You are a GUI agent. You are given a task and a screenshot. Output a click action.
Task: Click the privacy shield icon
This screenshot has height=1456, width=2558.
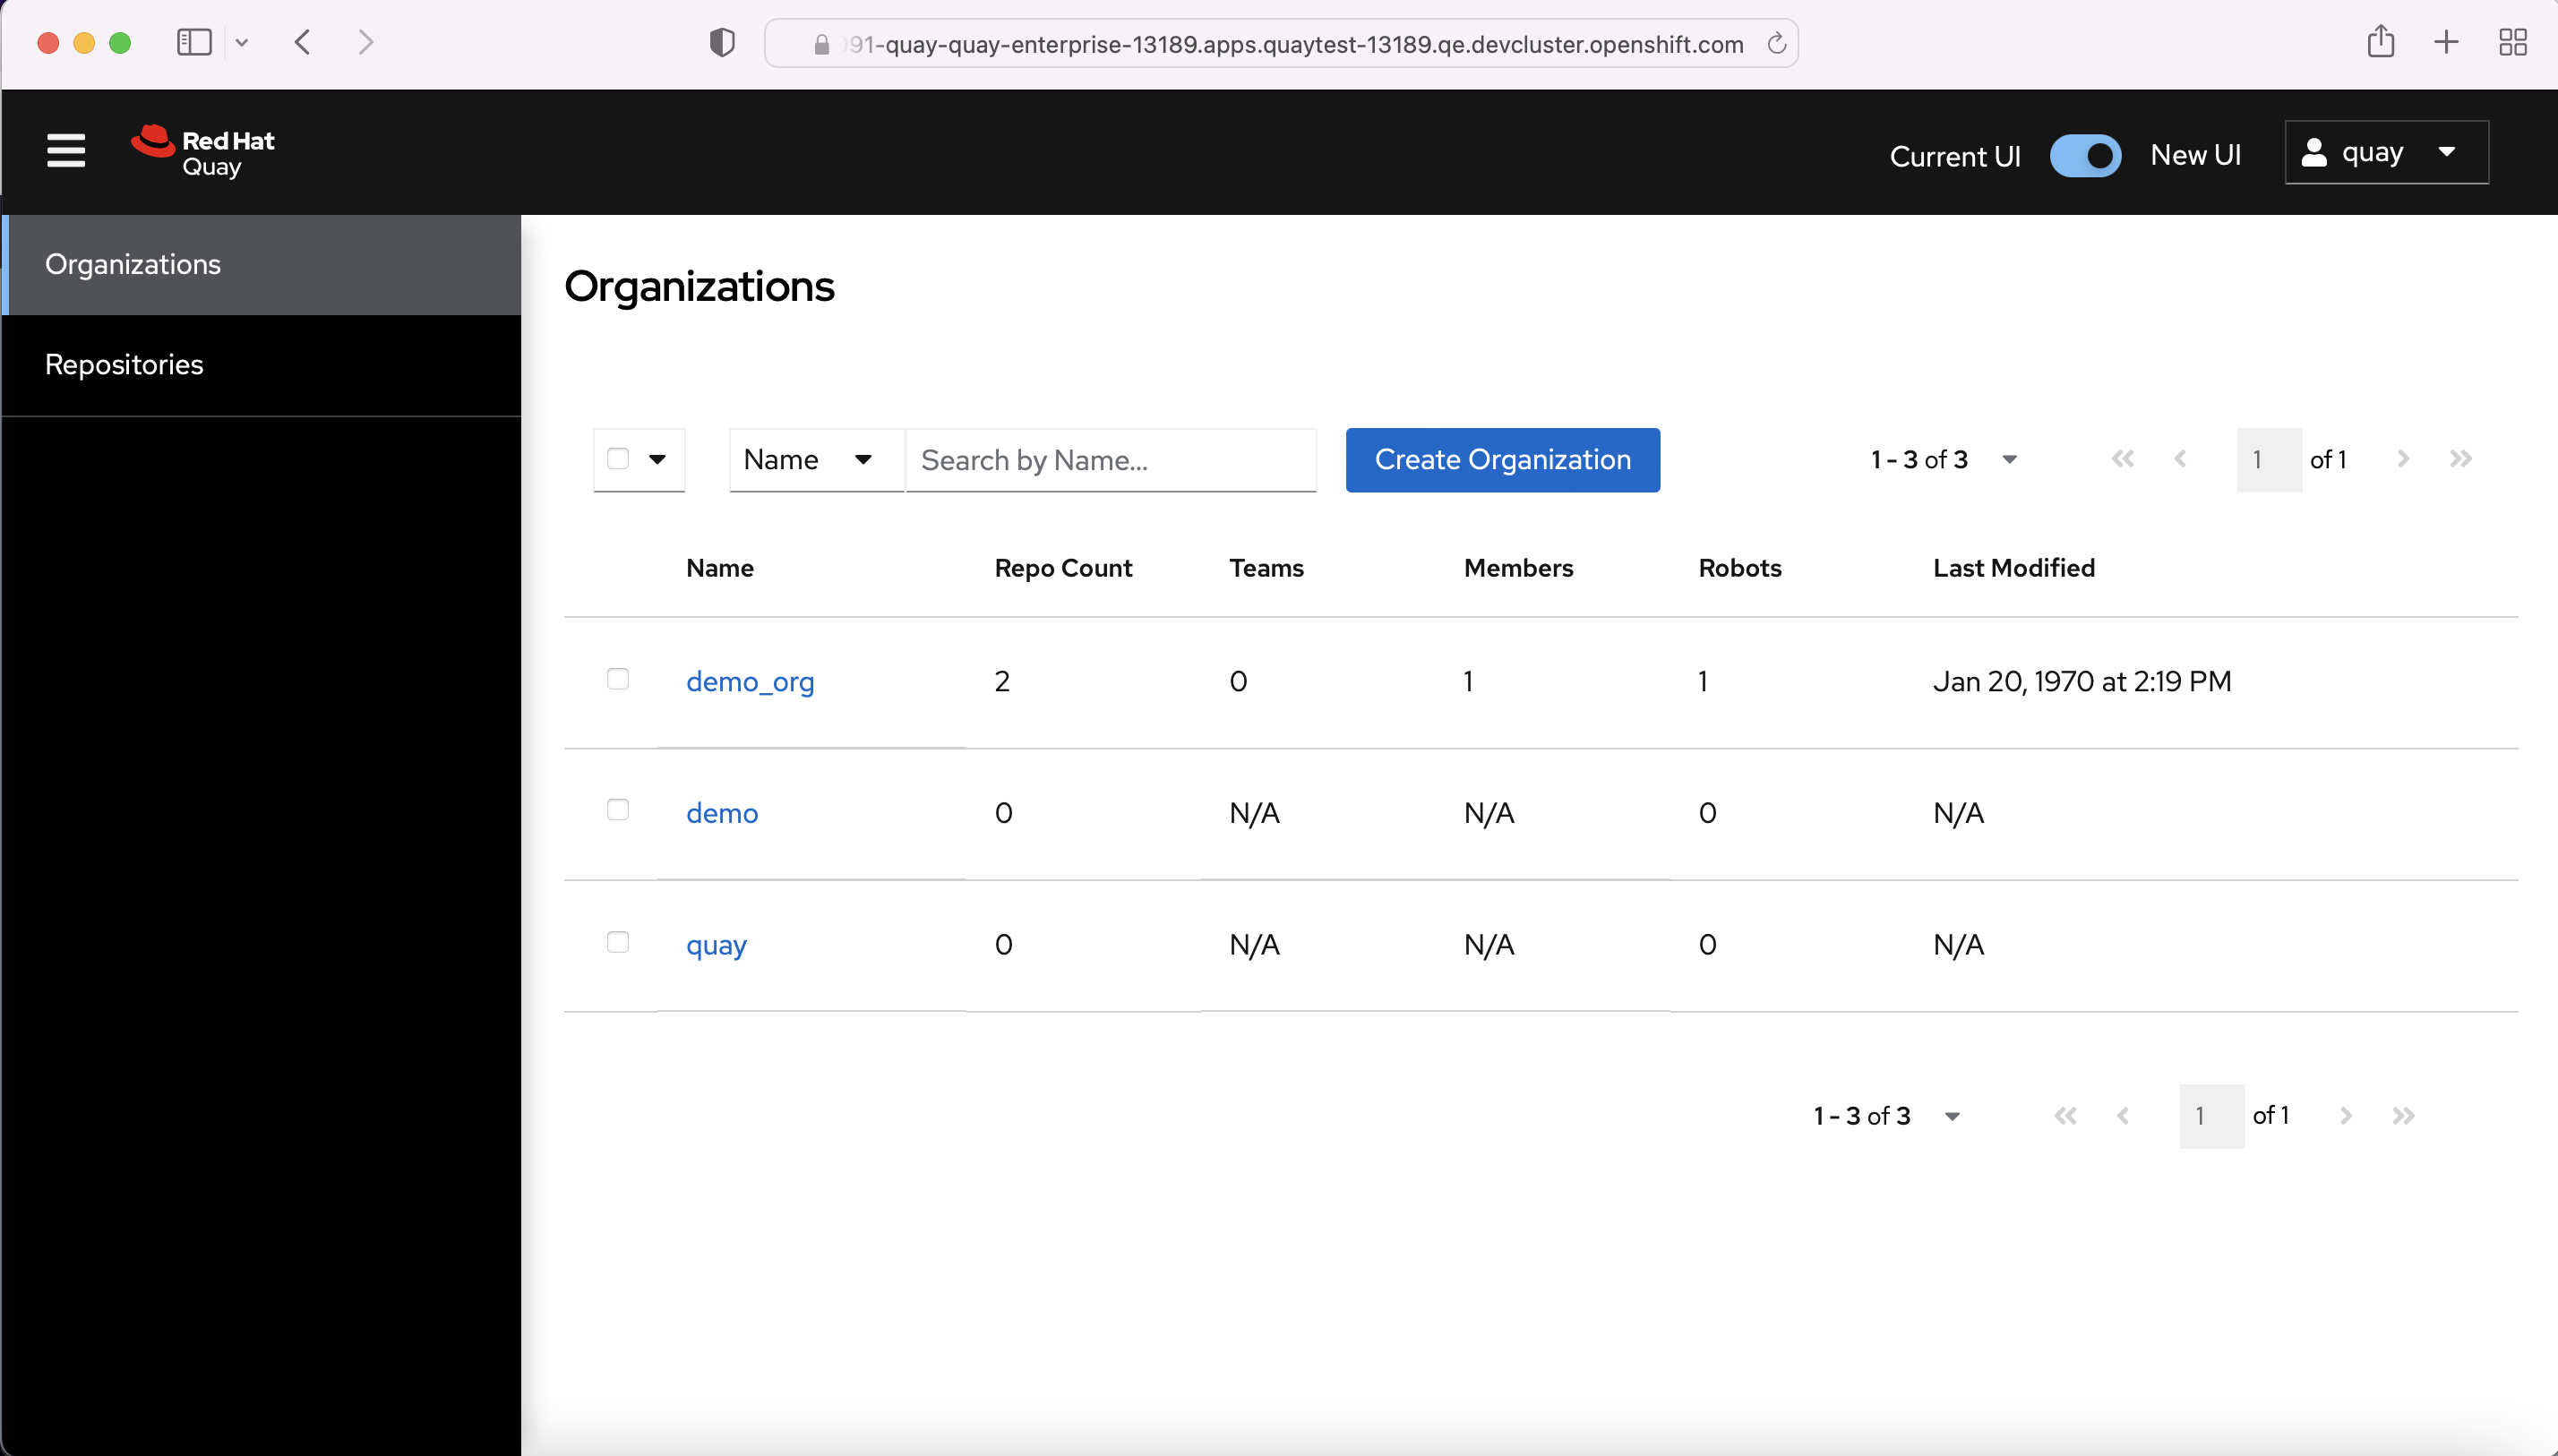(x=721, y=42)
